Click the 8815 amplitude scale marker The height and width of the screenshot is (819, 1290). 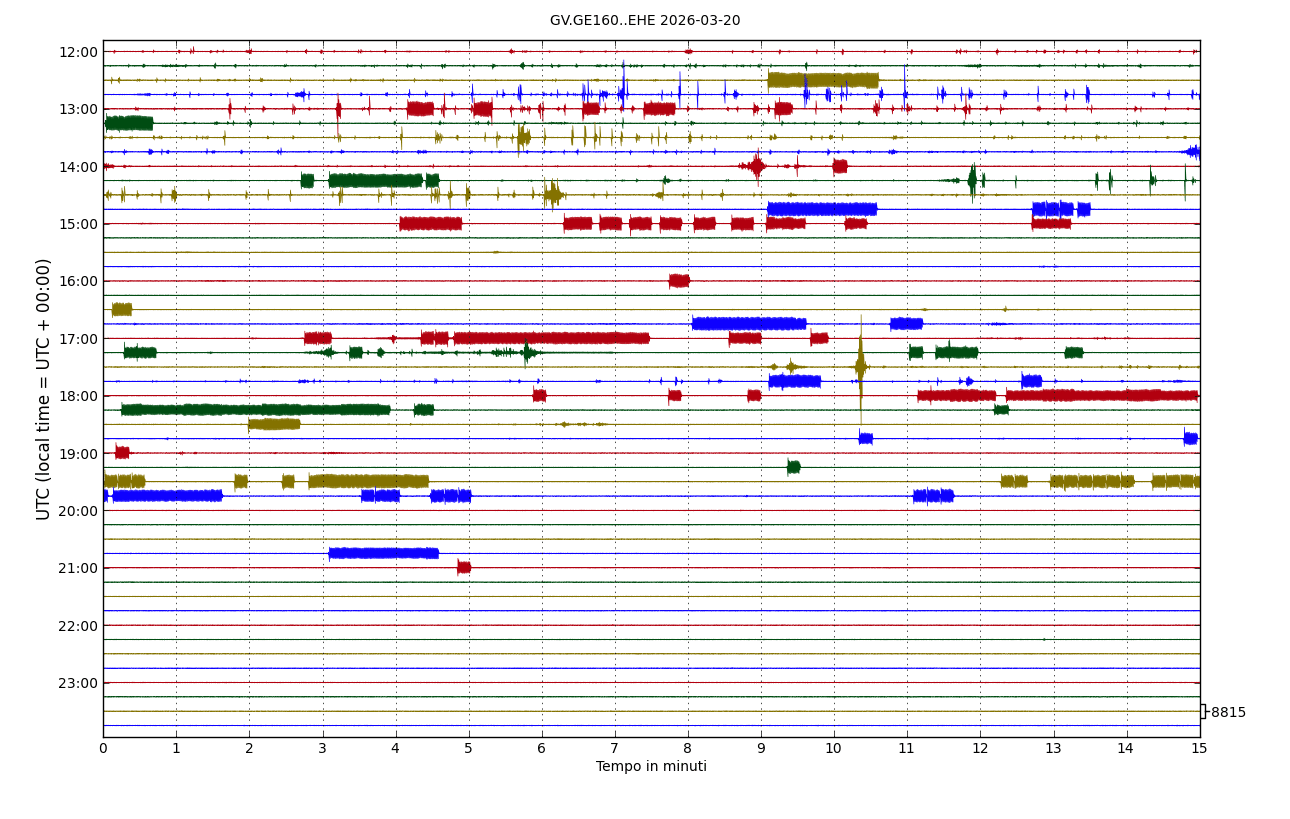(1227, 713)
